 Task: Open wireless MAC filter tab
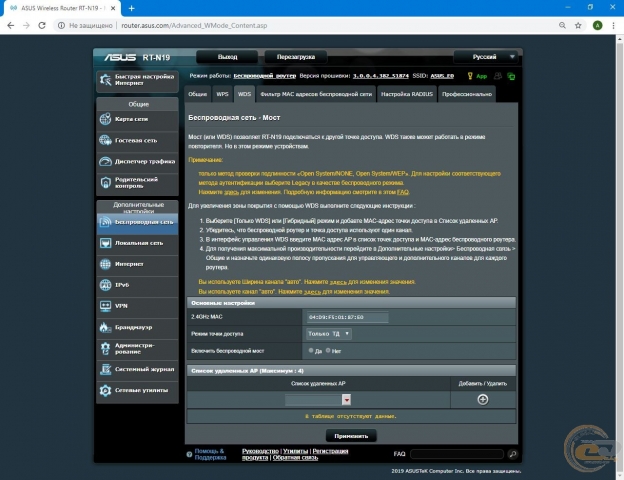[x=316, y=94]
